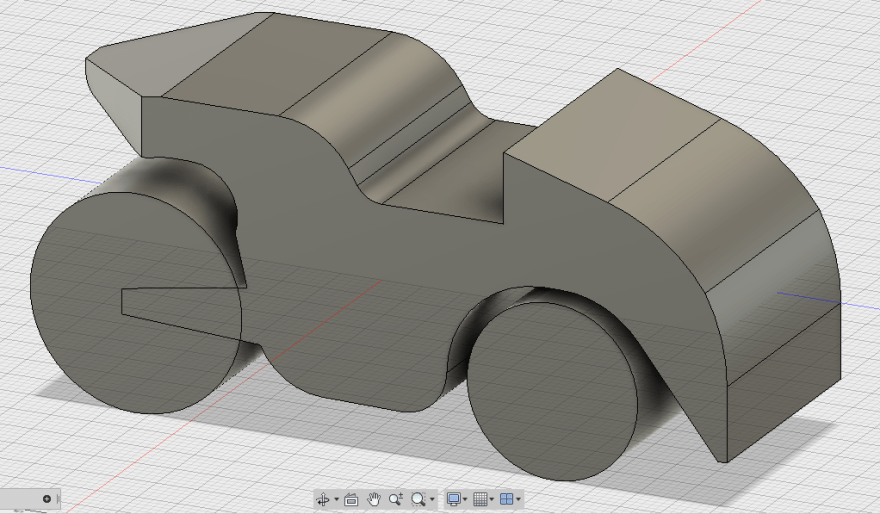Image resolution: width=880 pixels, height=514 pixels.
Task: Expand the Viewports dropdown arrow
Action: [x=519, y=499]
